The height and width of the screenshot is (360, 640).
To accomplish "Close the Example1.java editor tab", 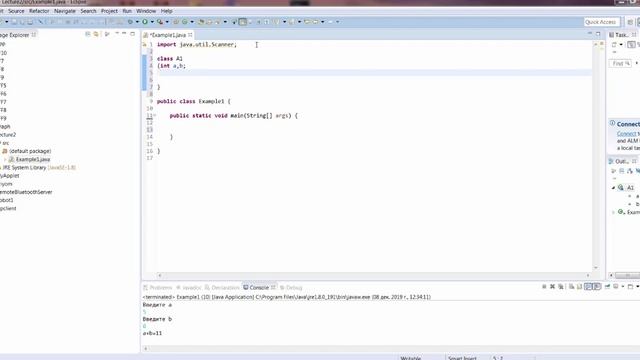I will point(190,35).
